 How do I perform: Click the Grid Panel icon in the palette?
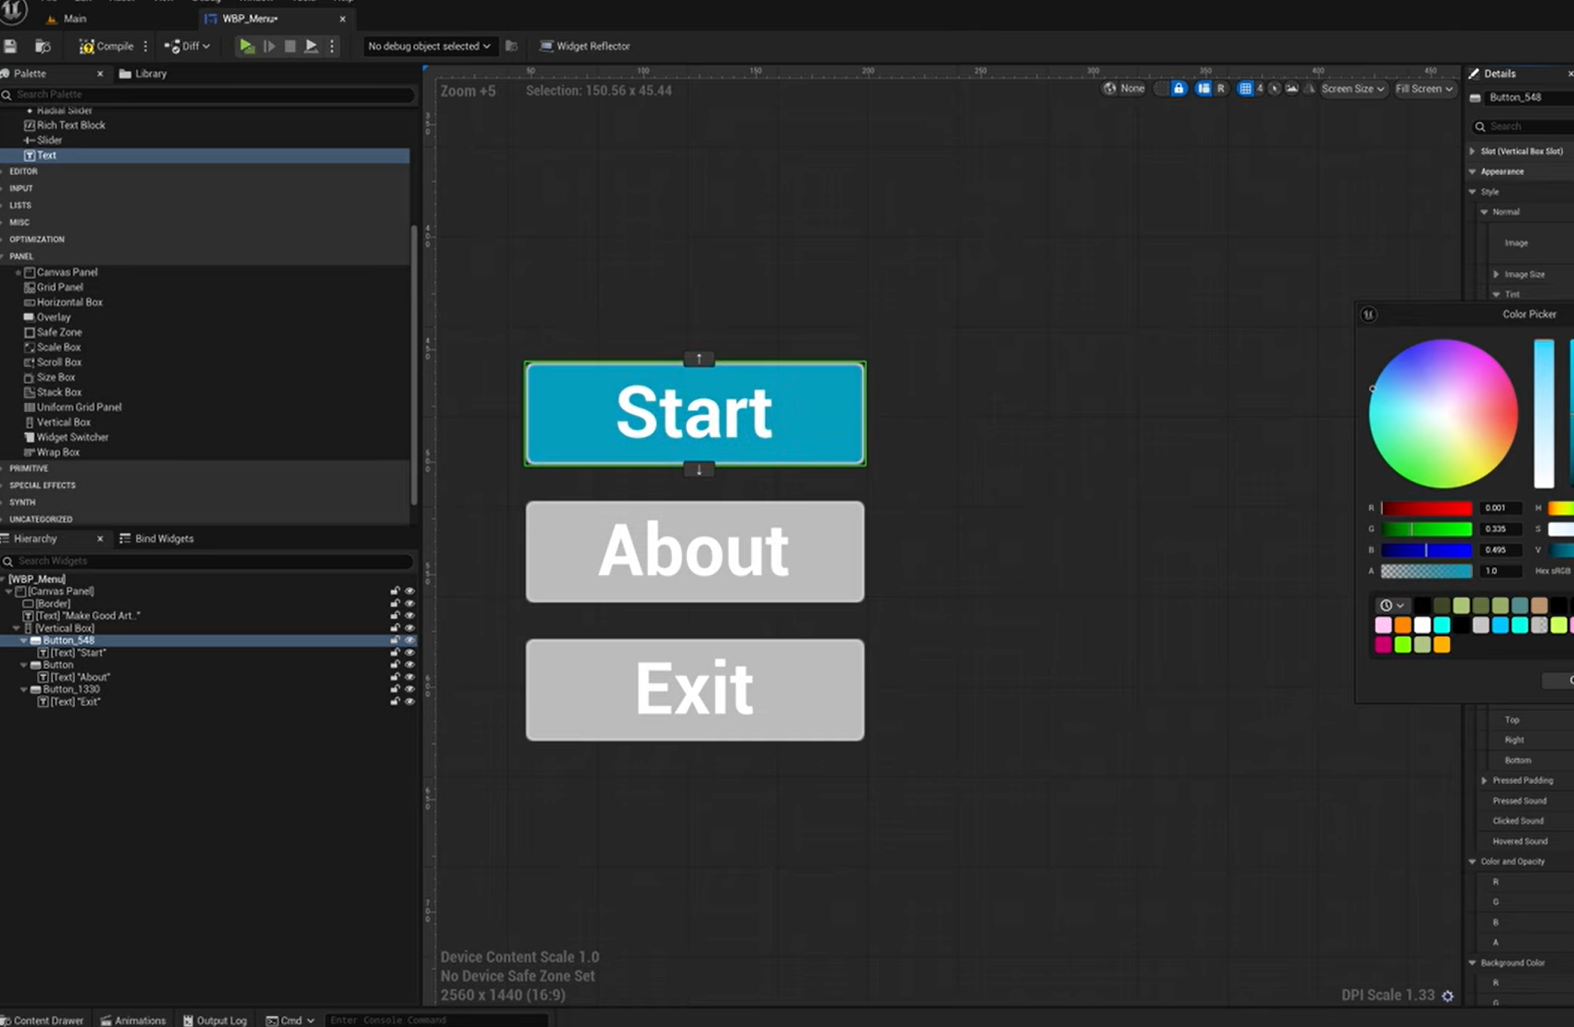click(29, 287)
